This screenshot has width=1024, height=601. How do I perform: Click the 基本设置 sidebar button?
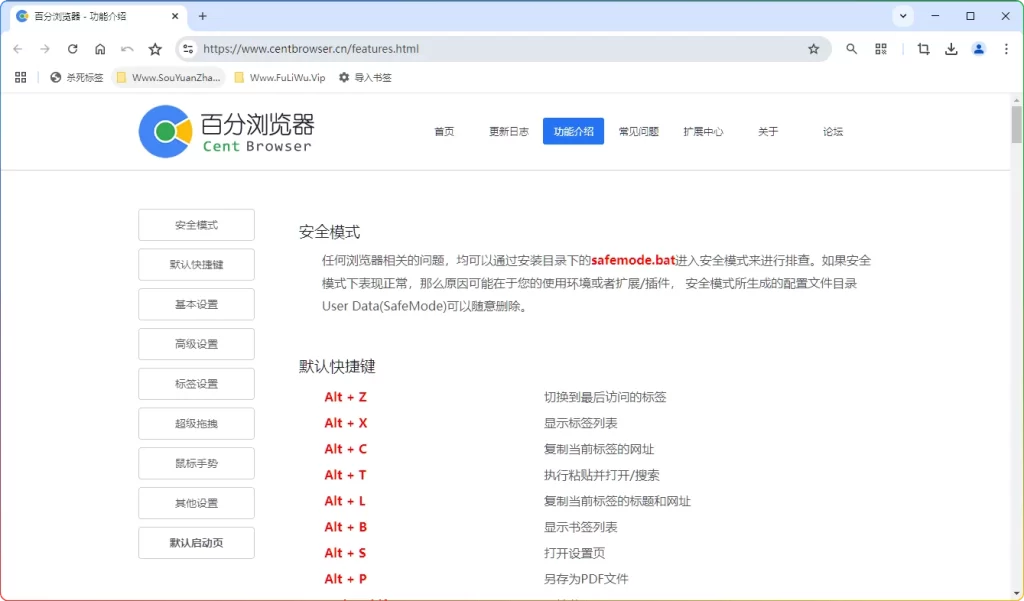(197, 304)
